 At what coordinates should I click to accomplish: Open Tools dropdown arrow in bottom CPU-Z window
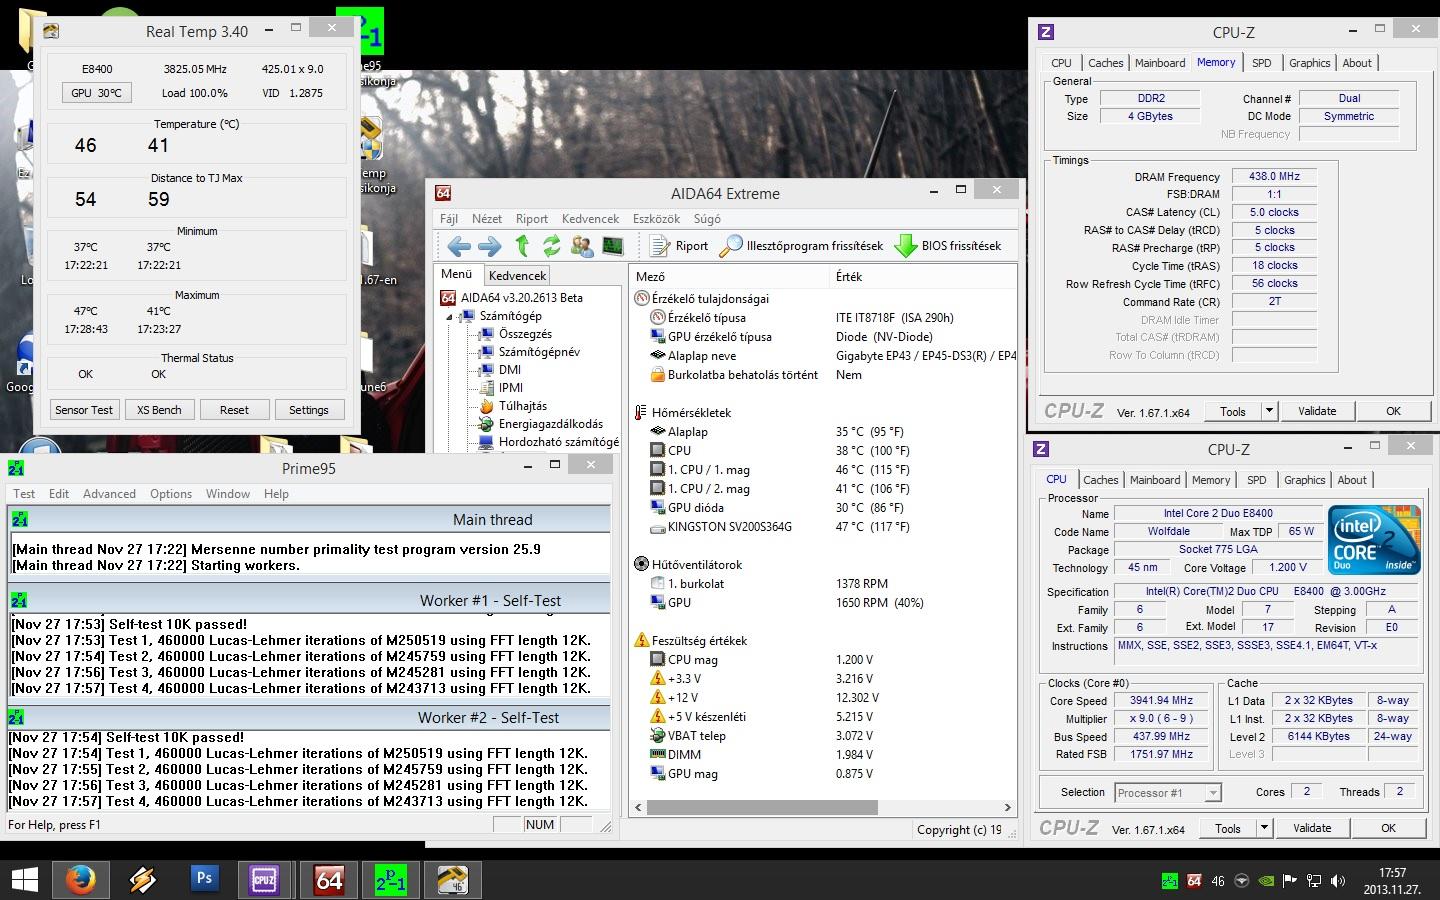[x=1264, y=828]
